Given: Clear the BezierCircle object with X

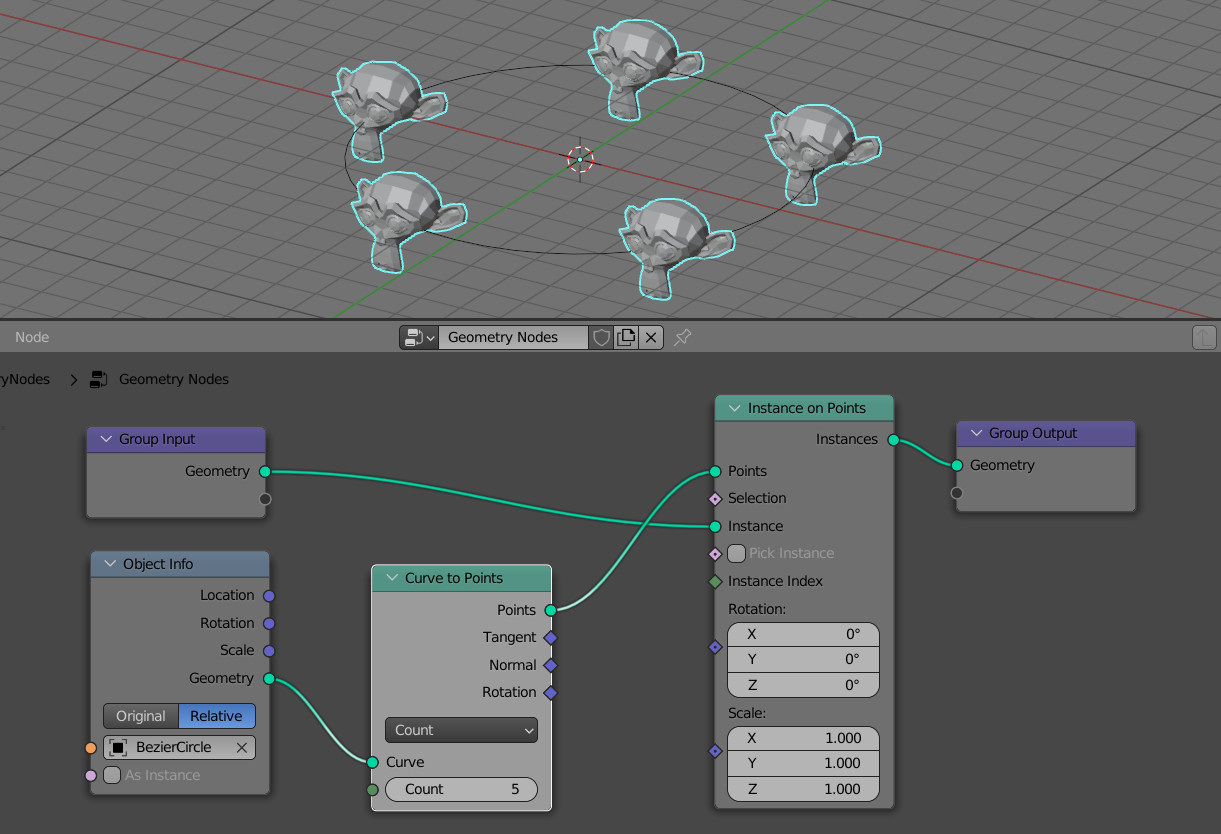Looking at the screenshot, I should 242,747.
